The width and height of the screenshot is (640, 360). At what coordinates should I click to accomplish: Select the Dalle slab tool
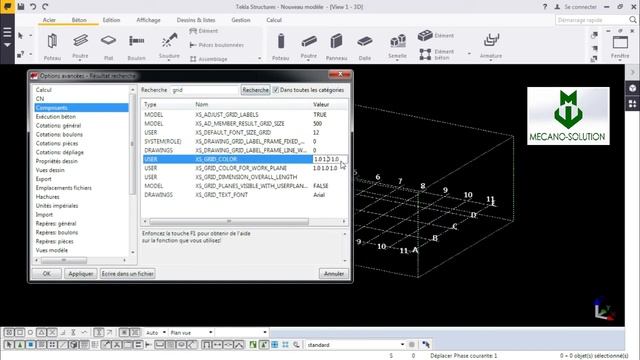tap(365, 47)
